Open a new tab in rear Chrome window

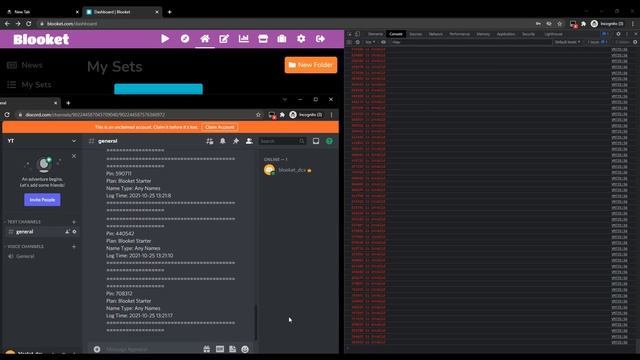pyautogui.click(x=169, y=12)
